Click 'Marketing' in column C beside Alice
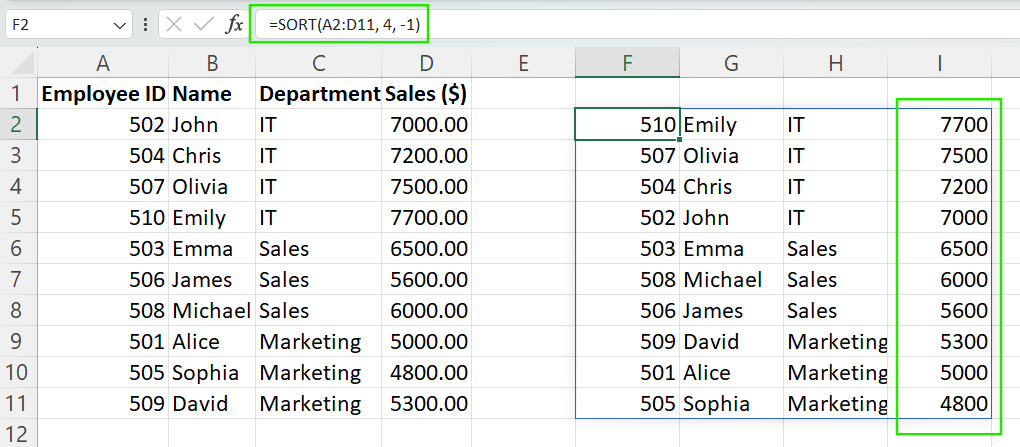This screenshot has height=447, width=1020. click(x=319, y=342)
